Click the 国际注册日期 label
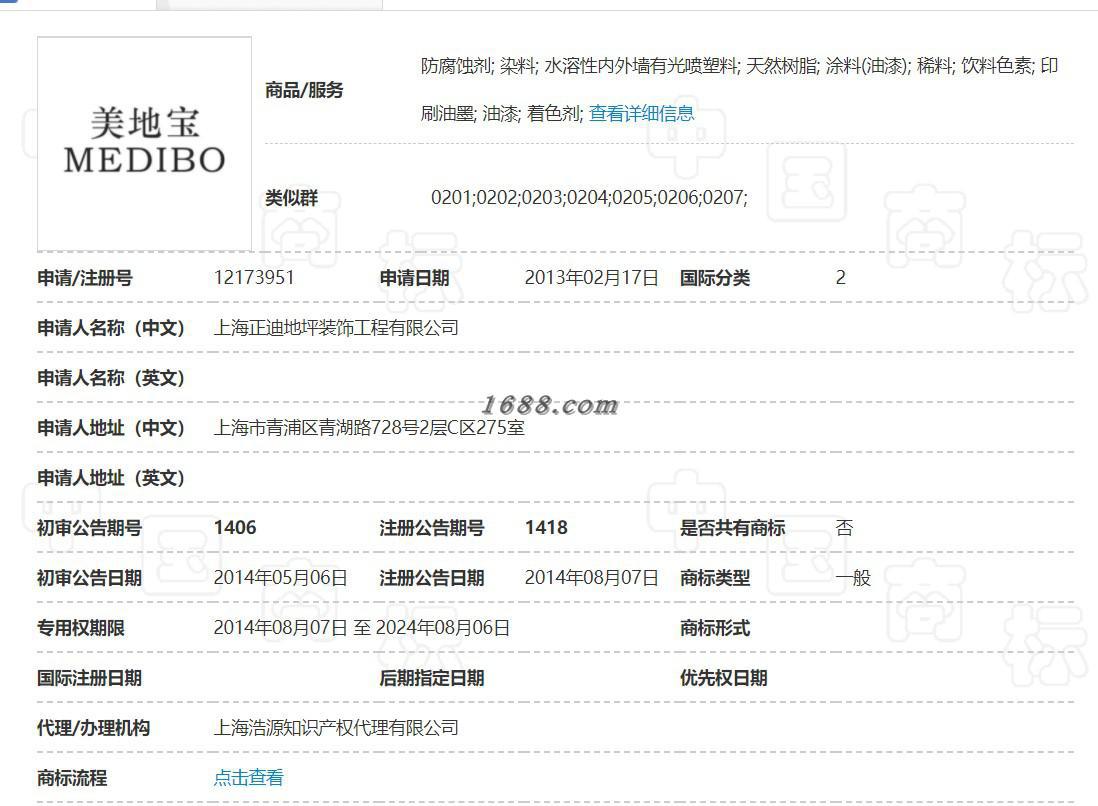 pyautogui.click(x=90, y=678)
